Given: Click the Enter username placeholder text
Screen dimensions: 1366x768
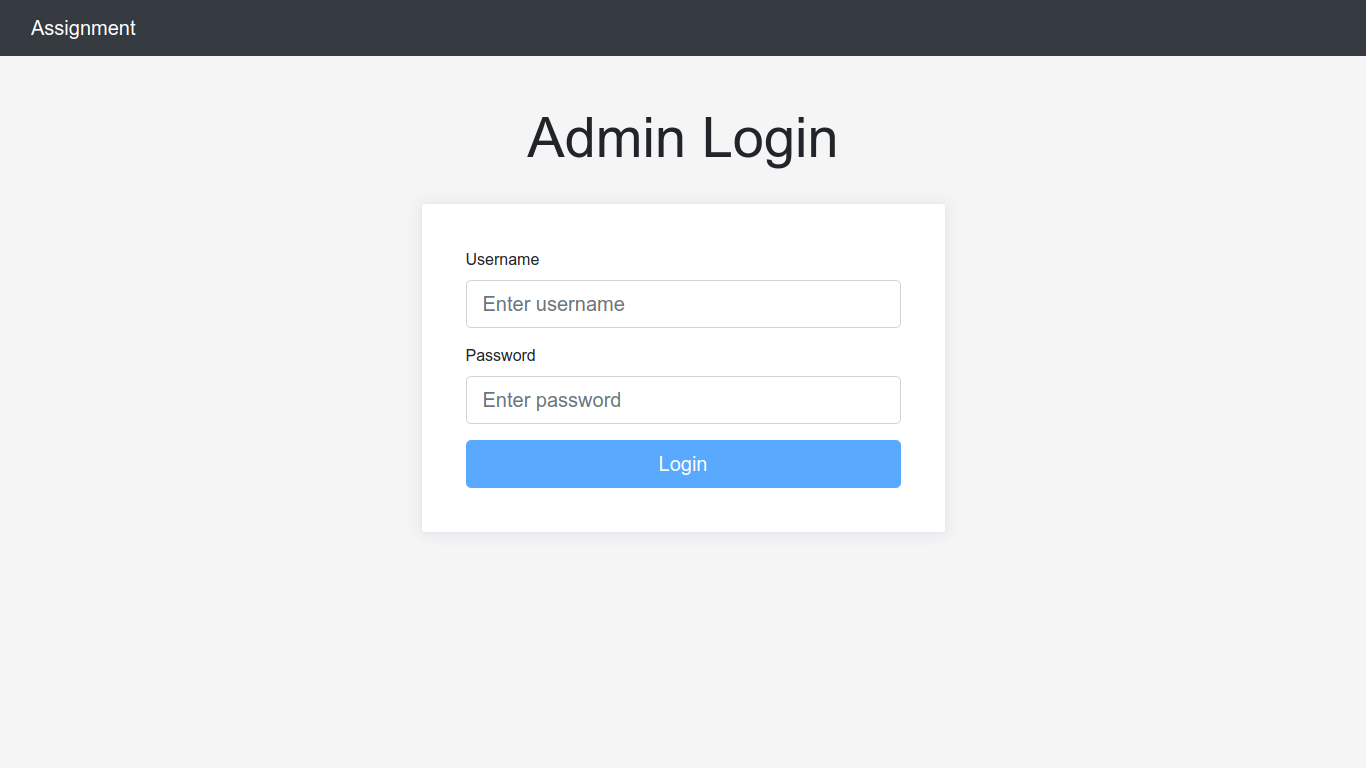Looking at the screenshot, I should tap(553, 304).
